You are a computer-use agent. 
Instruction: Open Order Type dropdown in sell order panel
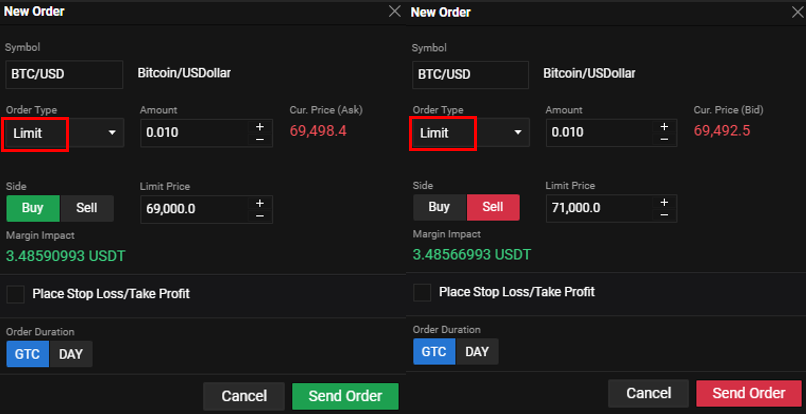tap(470, 133)
